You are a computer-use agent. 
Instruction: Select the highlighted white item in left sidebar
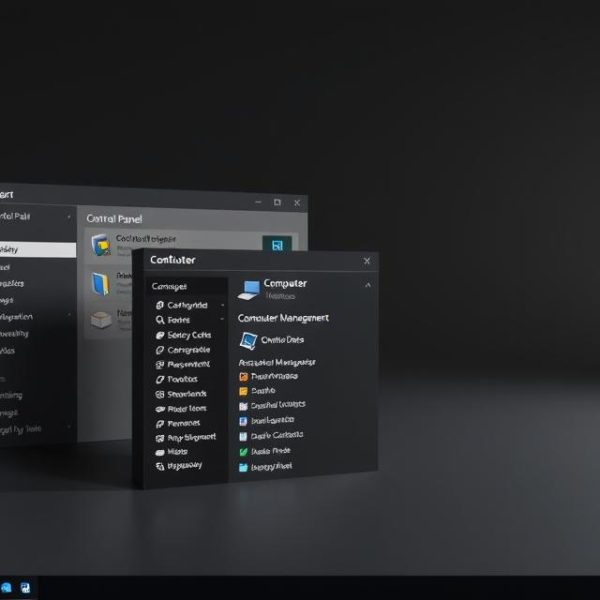pyautogui.click(x=37, y=249)
